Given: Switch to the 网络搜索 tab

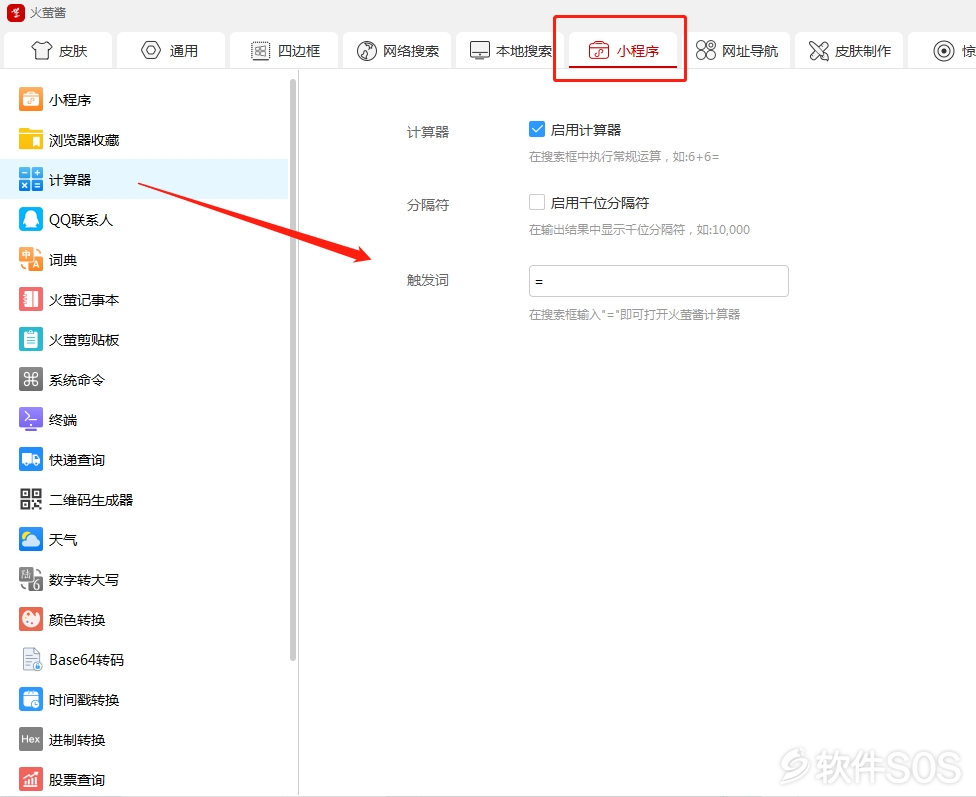Looking at the screenshot, I should click(397, 50).
